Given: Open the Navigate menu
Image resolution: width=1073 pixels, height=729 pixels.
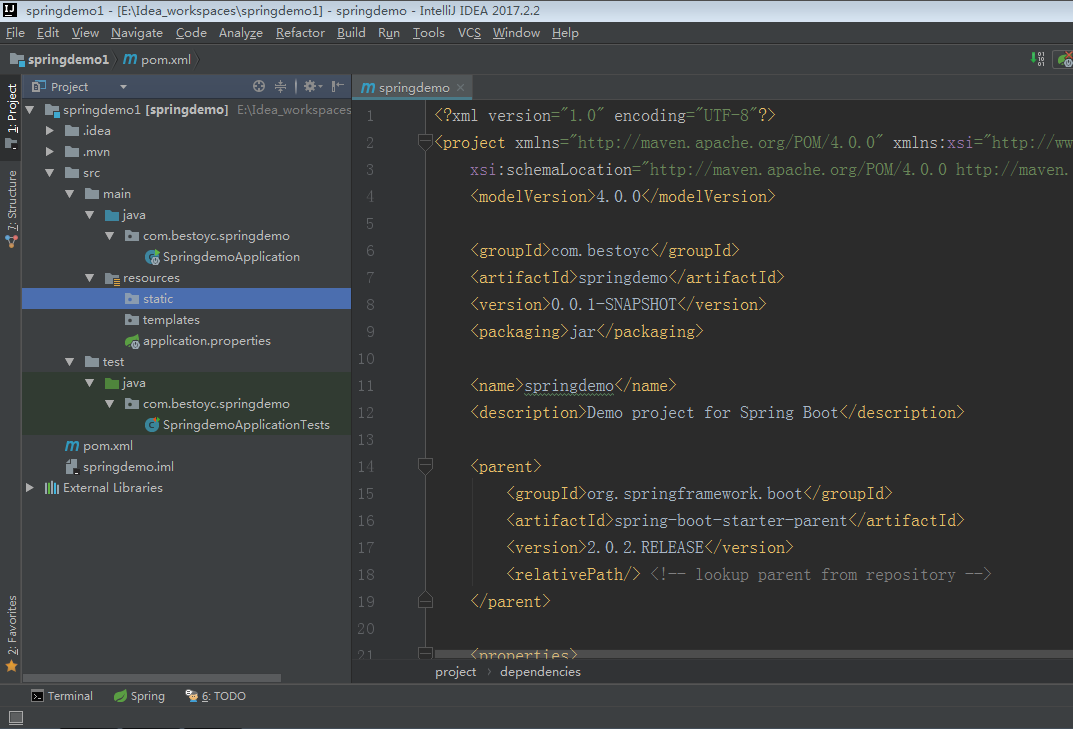Looking at the screenshot, I should pos(137,33).
